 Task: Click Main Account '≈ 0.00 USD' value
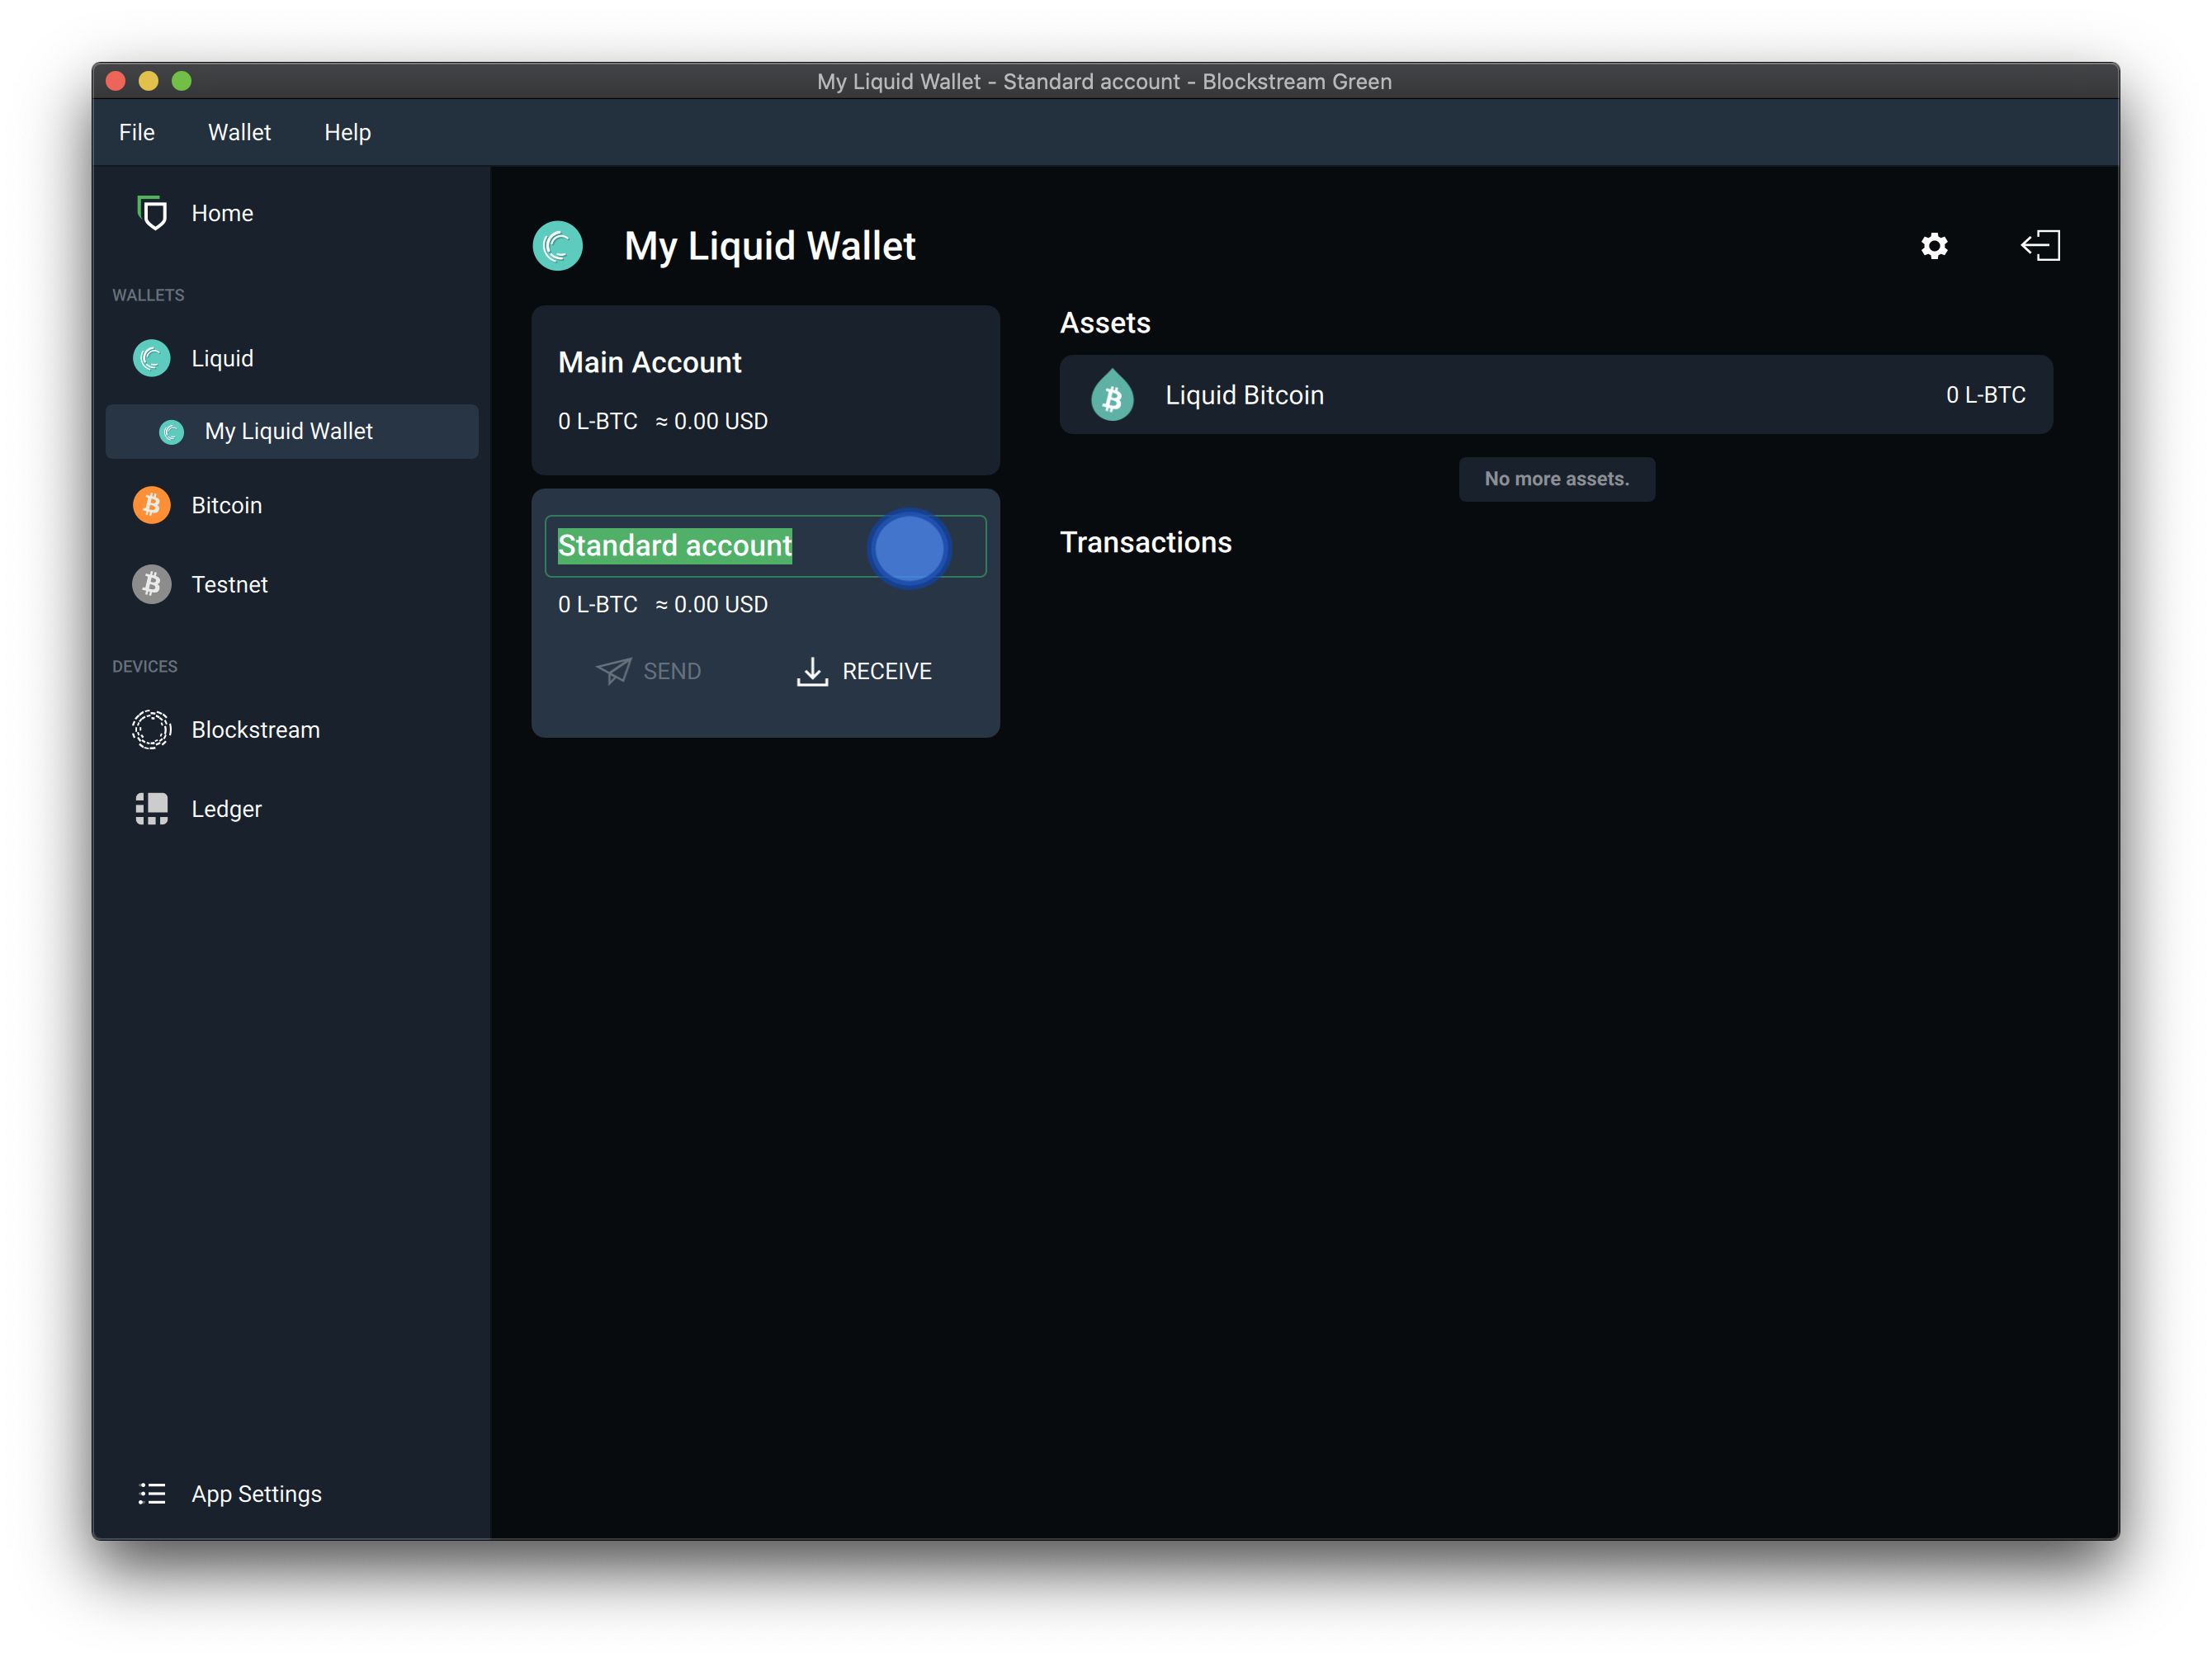coord(711,422)
